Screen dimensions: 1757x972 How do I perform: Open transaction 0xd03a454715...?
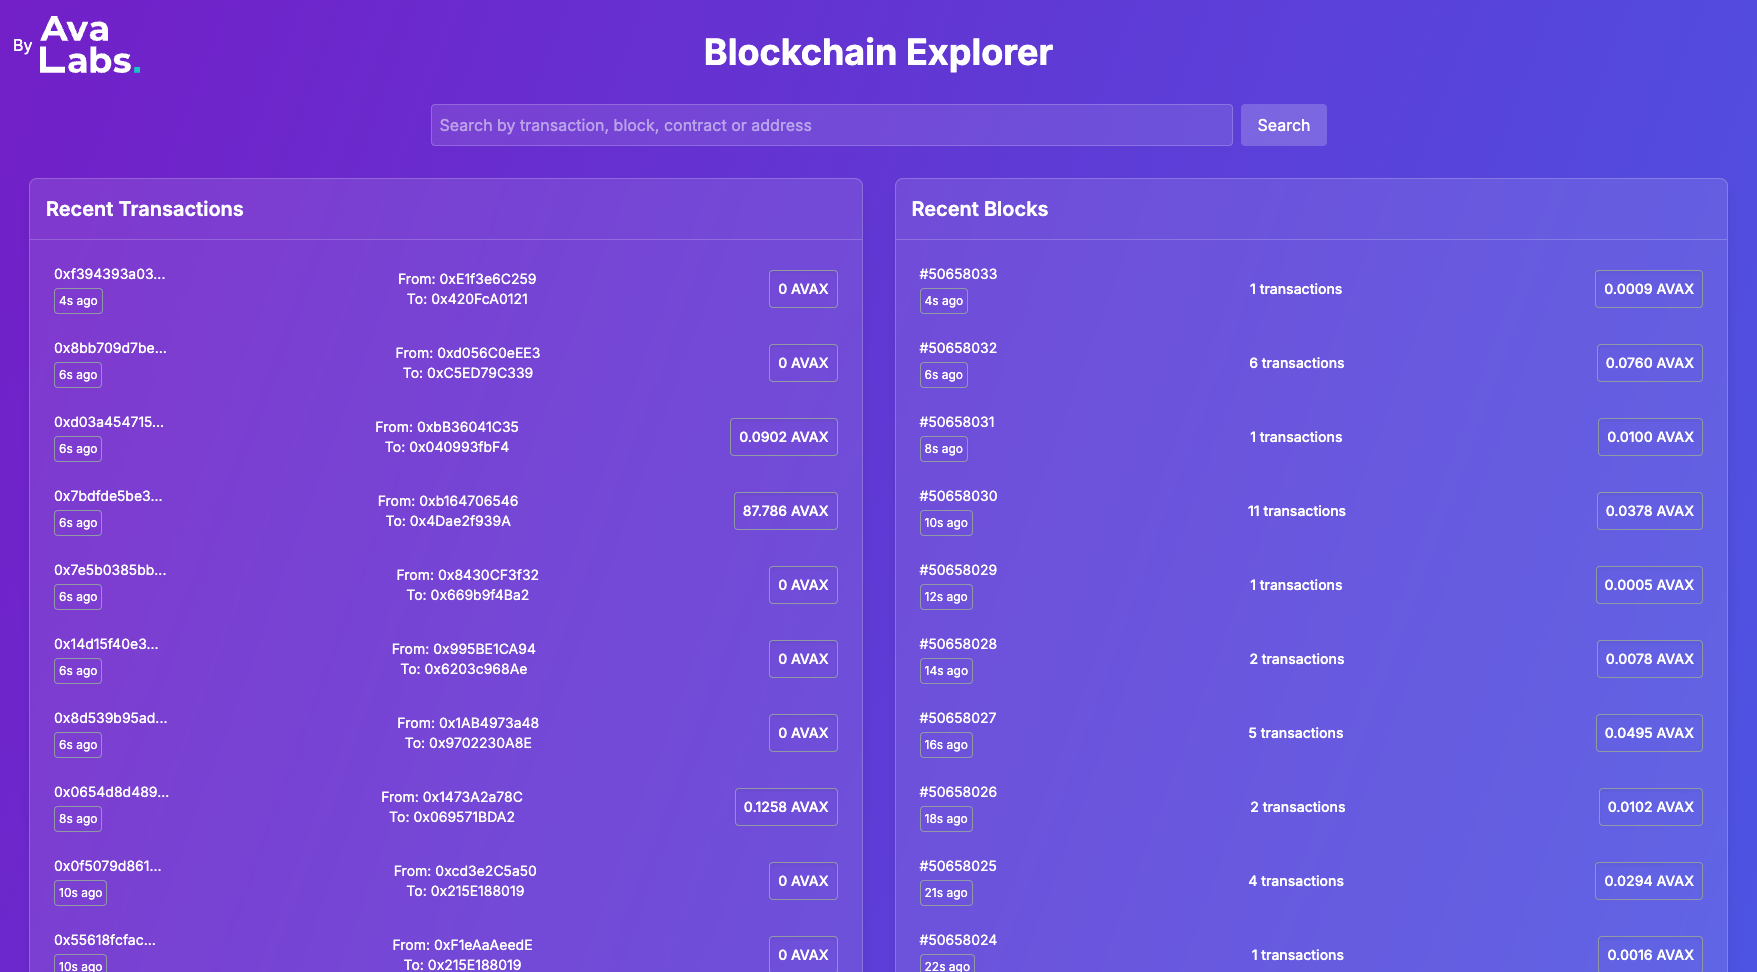click(109, 422)
